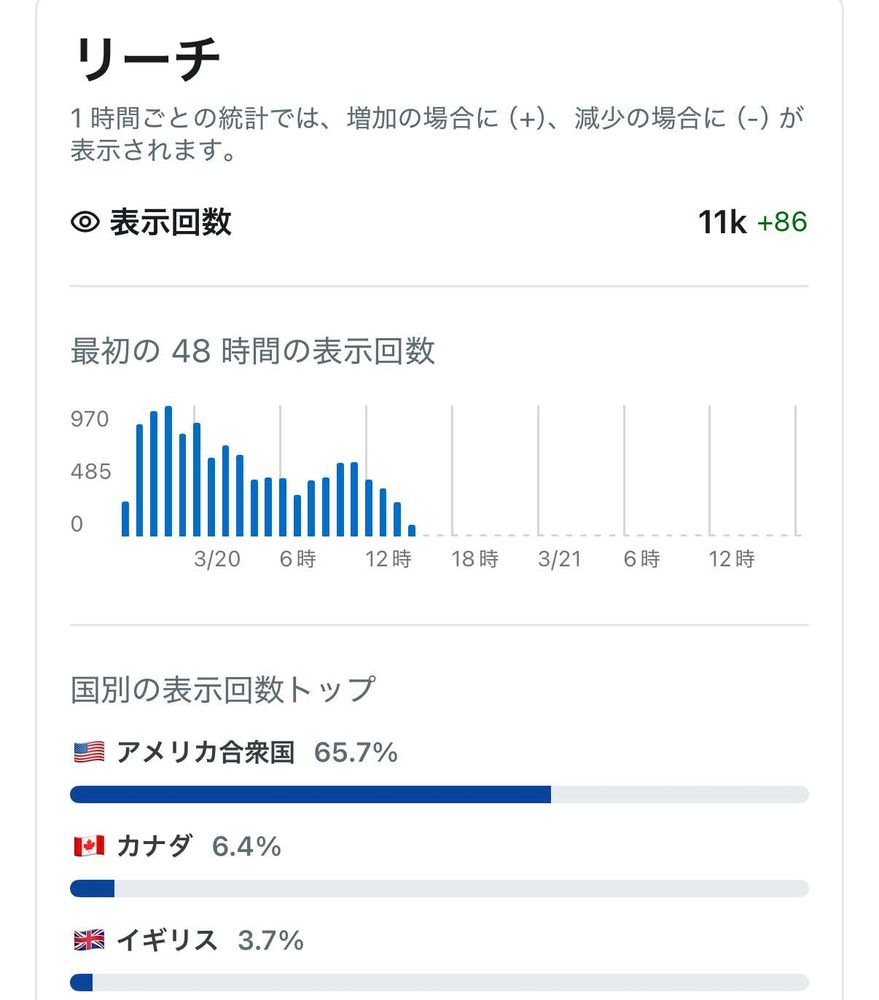
Task: Tap the United States flag icon
Action: click(x=89, y=753)
